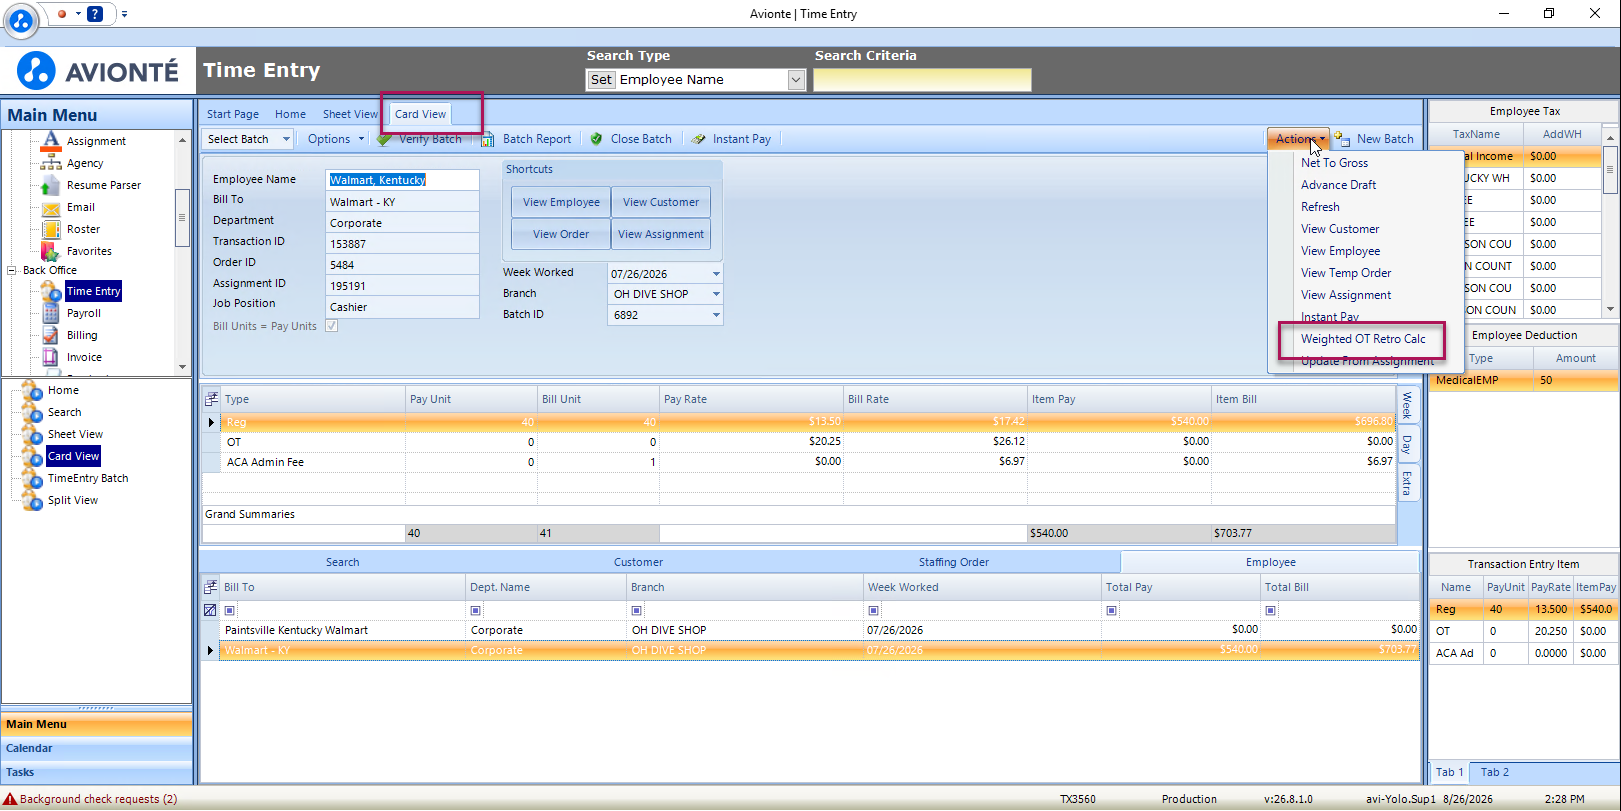
Task: Click the Close Batch green check icon
Action: 596,139
